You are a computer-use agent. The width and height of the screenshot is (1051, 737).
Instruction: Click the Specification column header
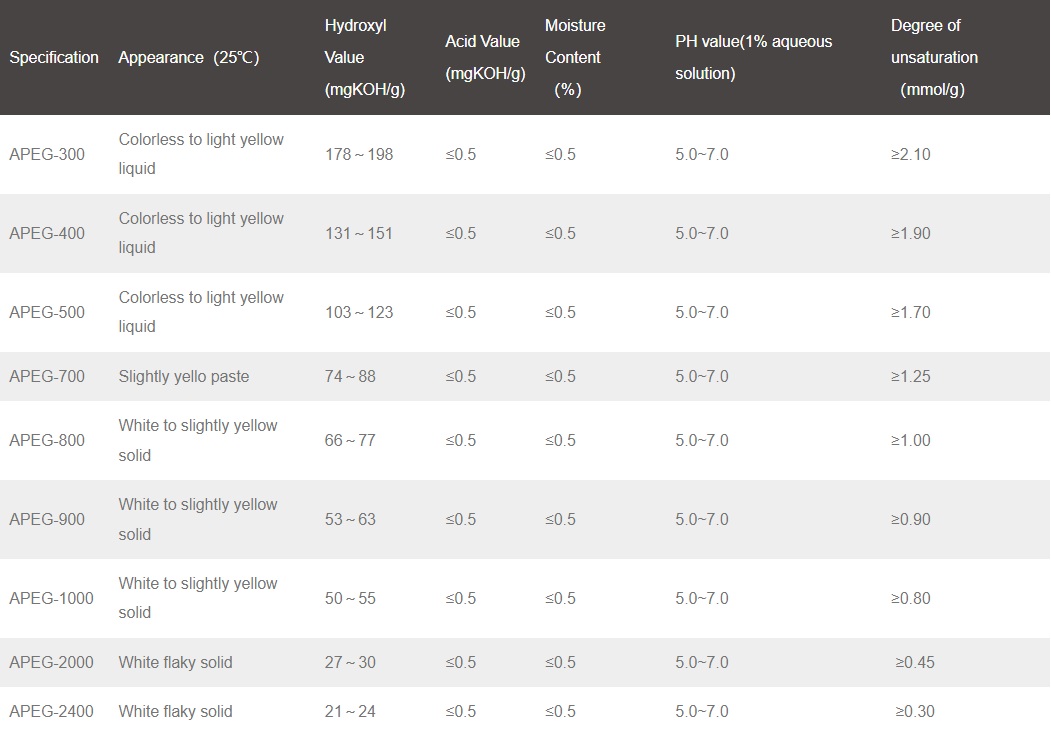(54, 58)
